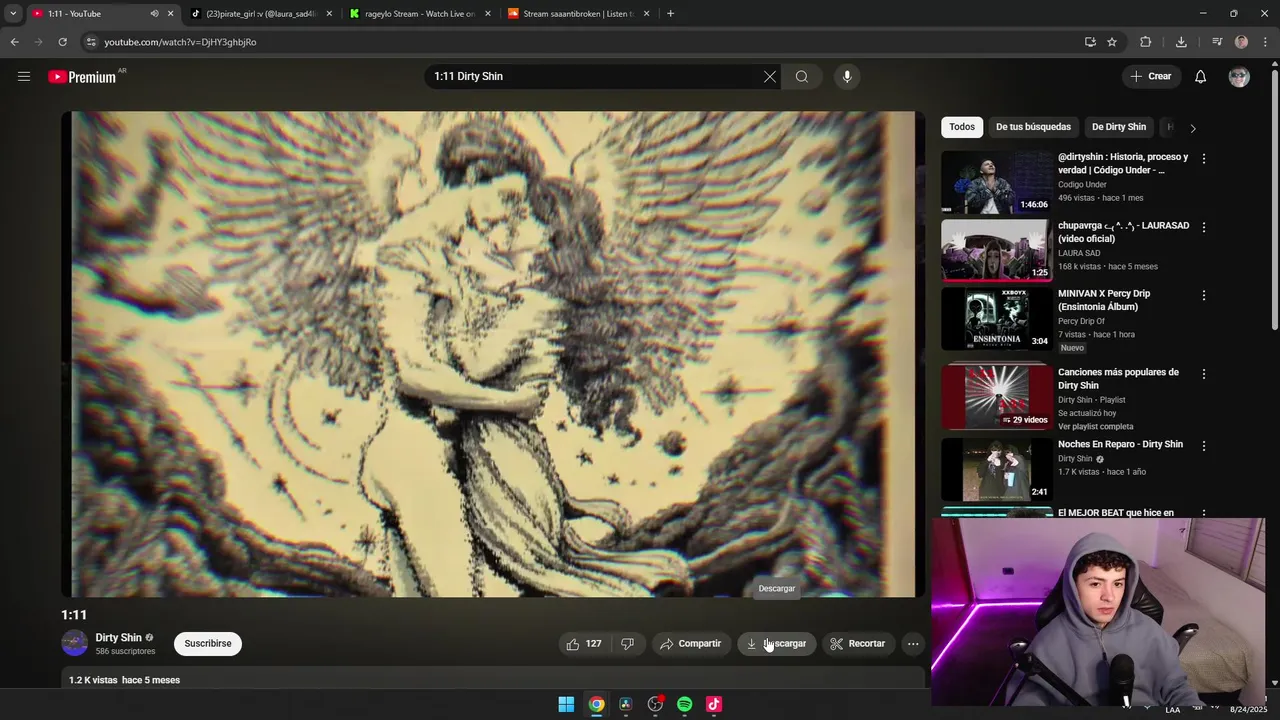Start voice search with the microphone icon
This screenshot has width=1280, height=720.
pos(847,77)
